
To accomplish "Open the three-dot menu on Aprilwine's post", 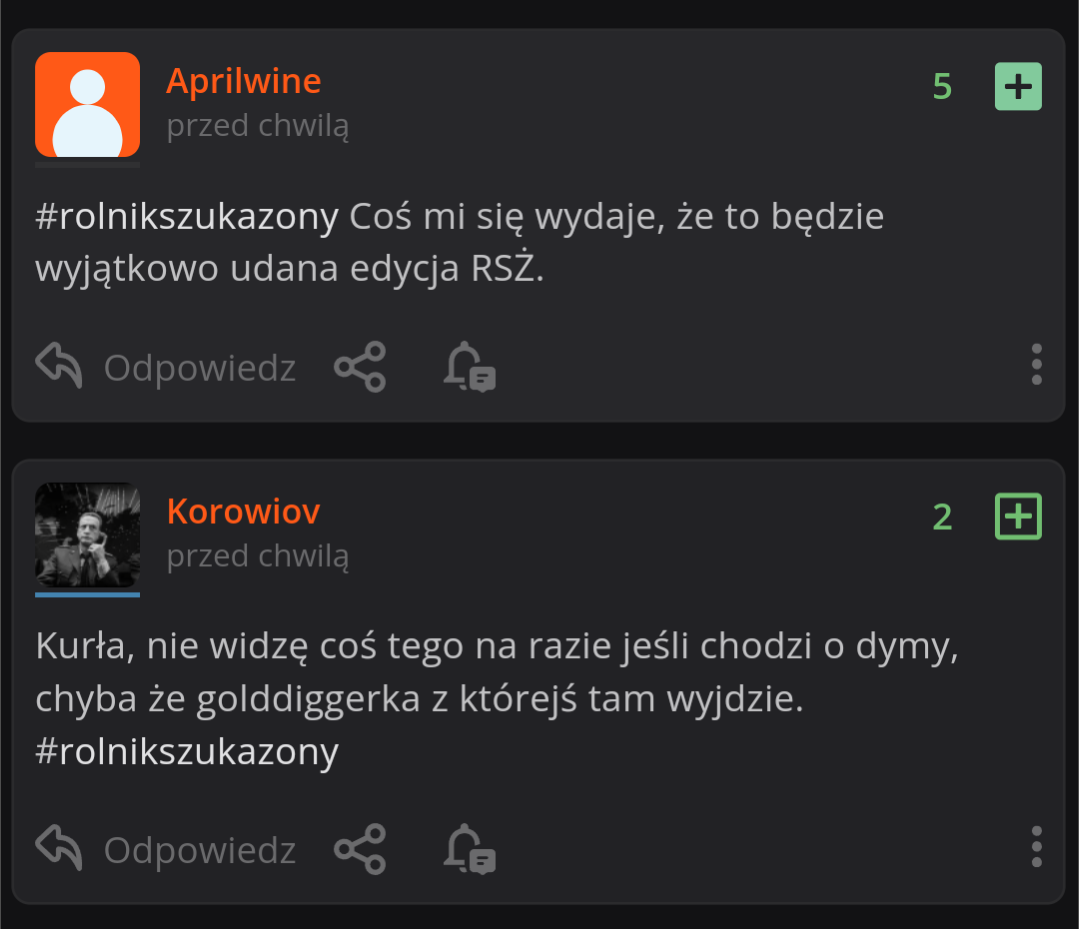I will (x=1037, y=365).
